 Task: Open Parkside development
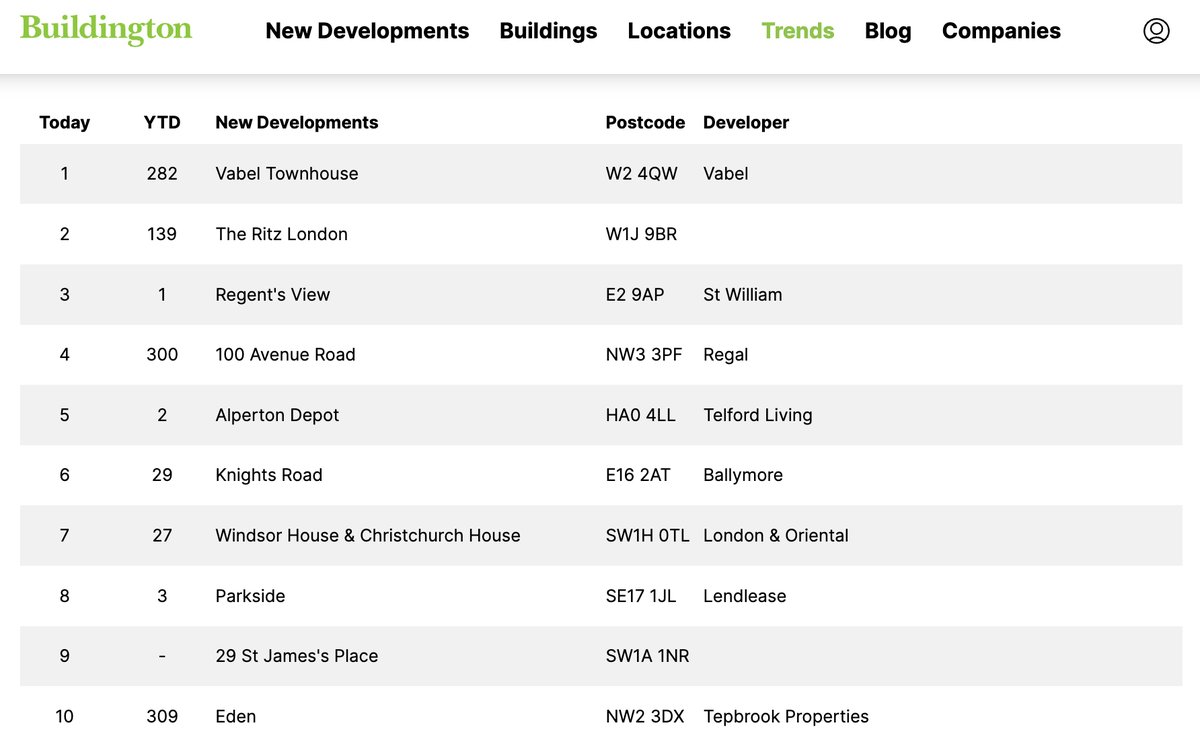tap(251, 596)
